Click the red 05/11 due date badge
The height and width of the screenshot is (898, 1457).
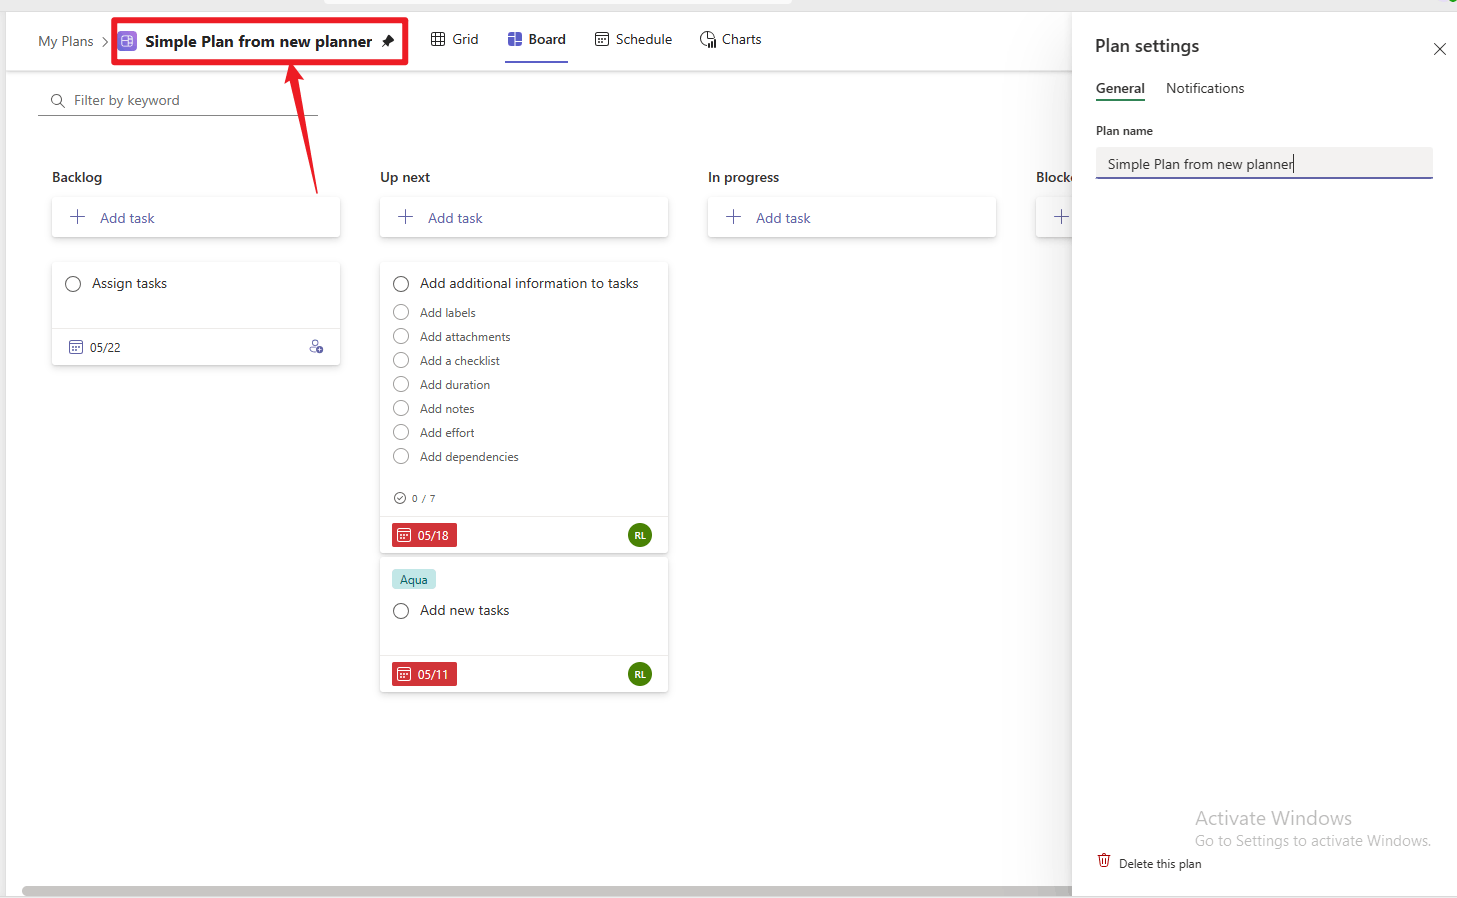coord(424,674)
